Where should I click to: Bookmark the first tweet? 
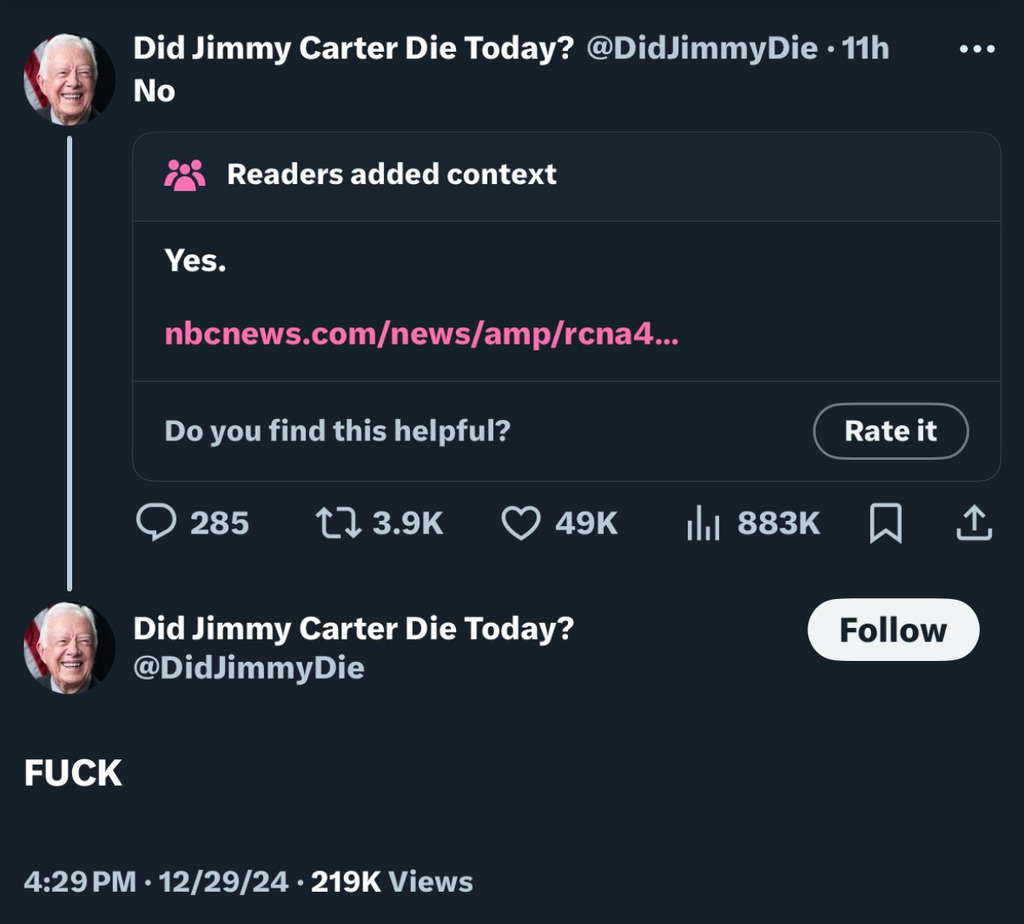885,522
